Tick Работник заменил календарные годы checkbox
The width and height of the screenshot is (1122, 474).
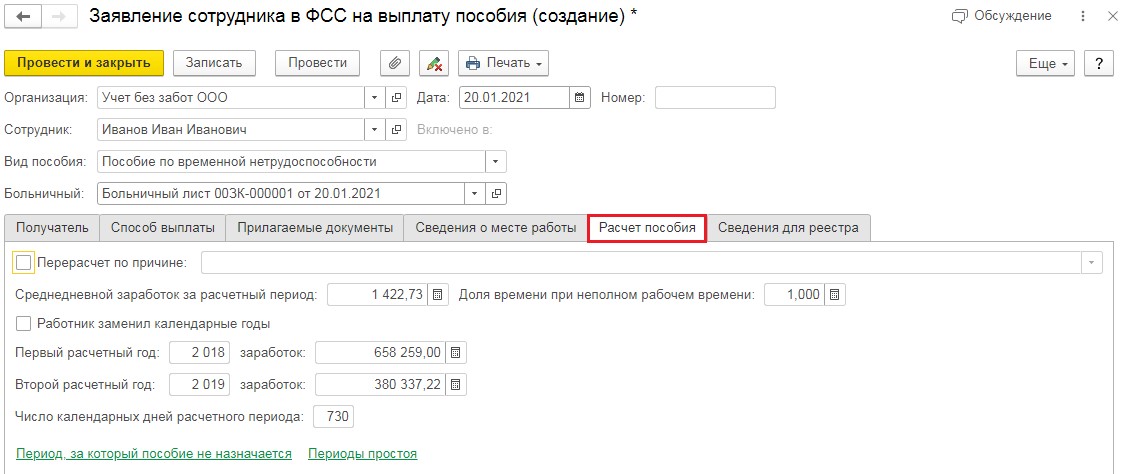[x=24, y=324]
